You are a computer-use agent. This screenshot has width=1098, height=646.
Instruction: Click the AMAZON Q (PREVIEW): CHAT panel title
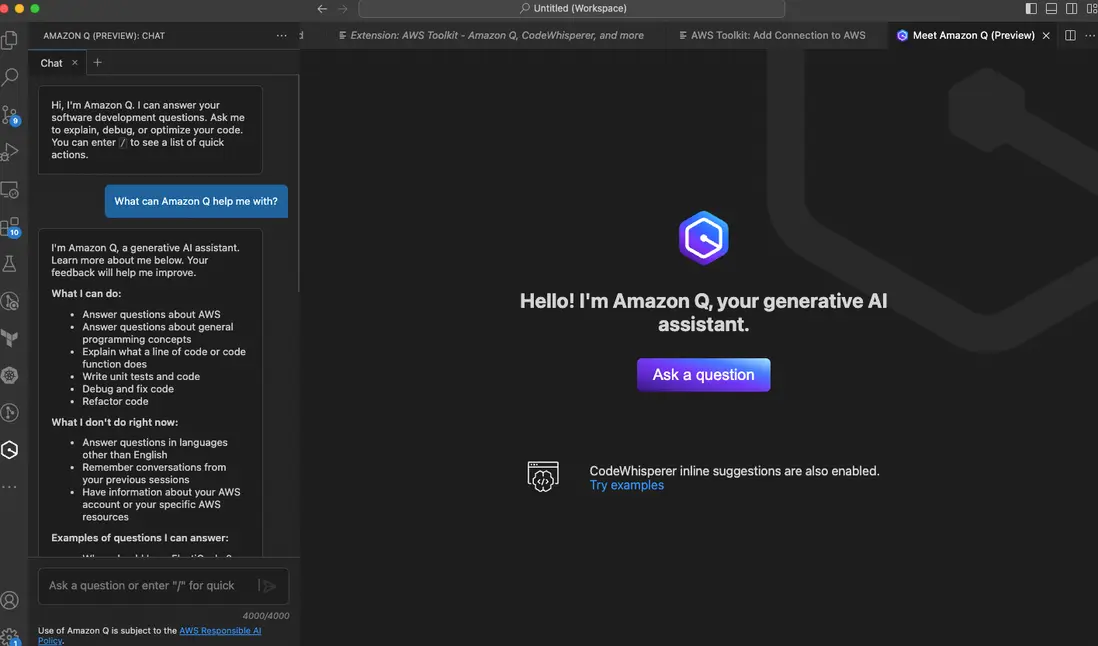point(104,36)
